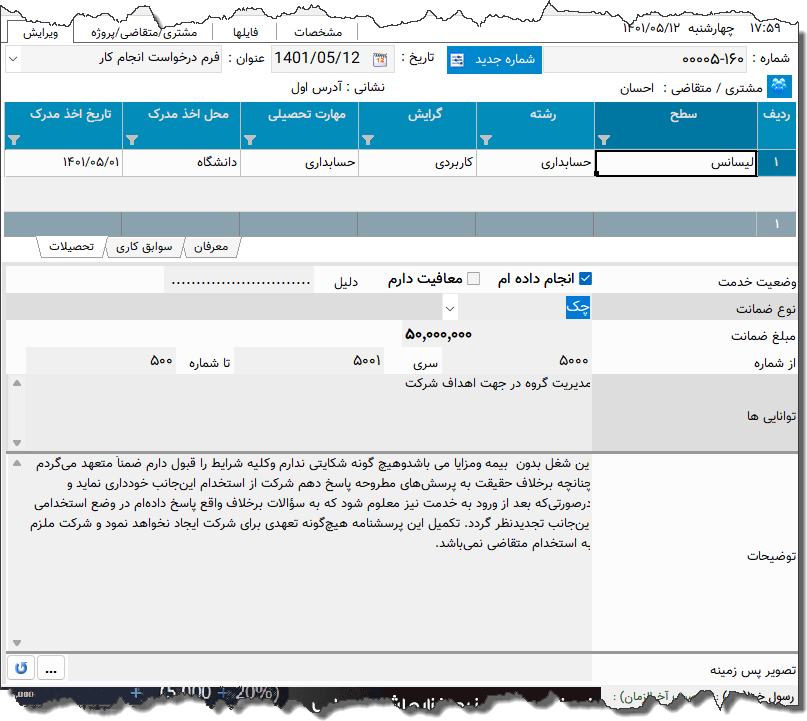Switch to the فایلها tab
The width and height of the screenshot is (807, 721).
pos(247,31)
